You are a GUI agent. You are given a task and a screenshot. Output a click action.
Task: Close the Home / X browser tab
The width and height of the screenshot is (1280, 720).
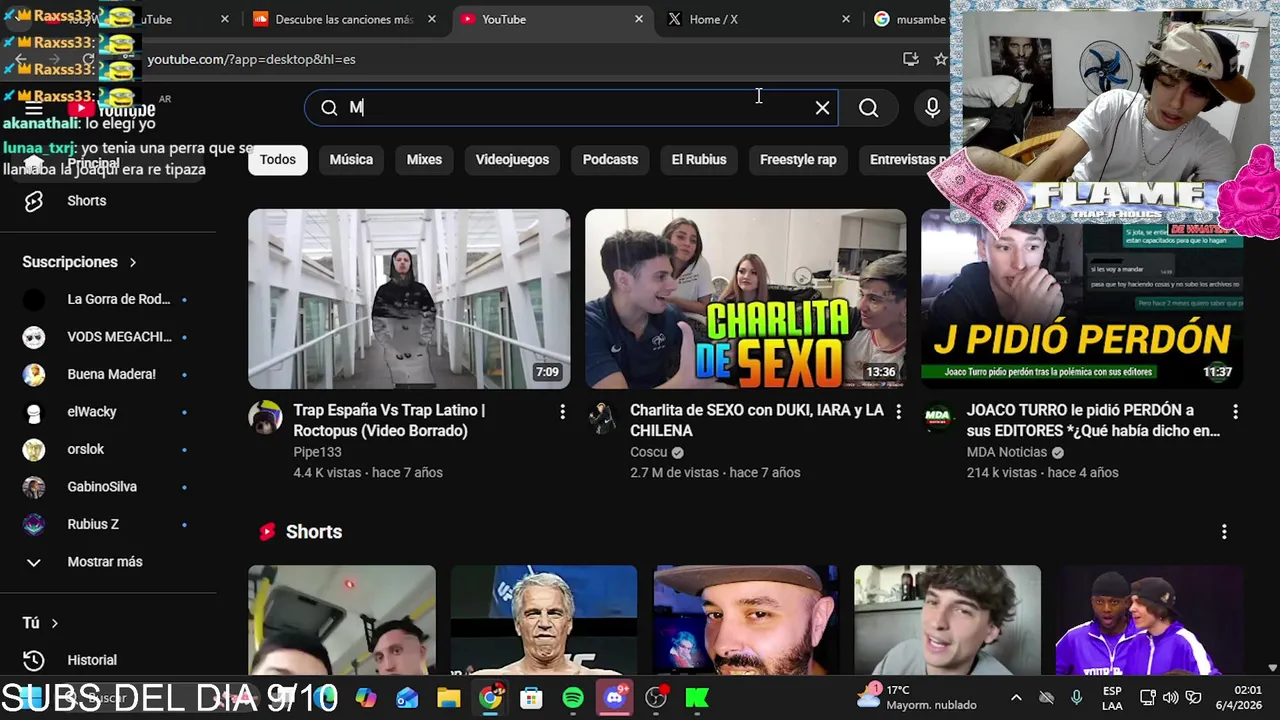[x=846, y=19]
